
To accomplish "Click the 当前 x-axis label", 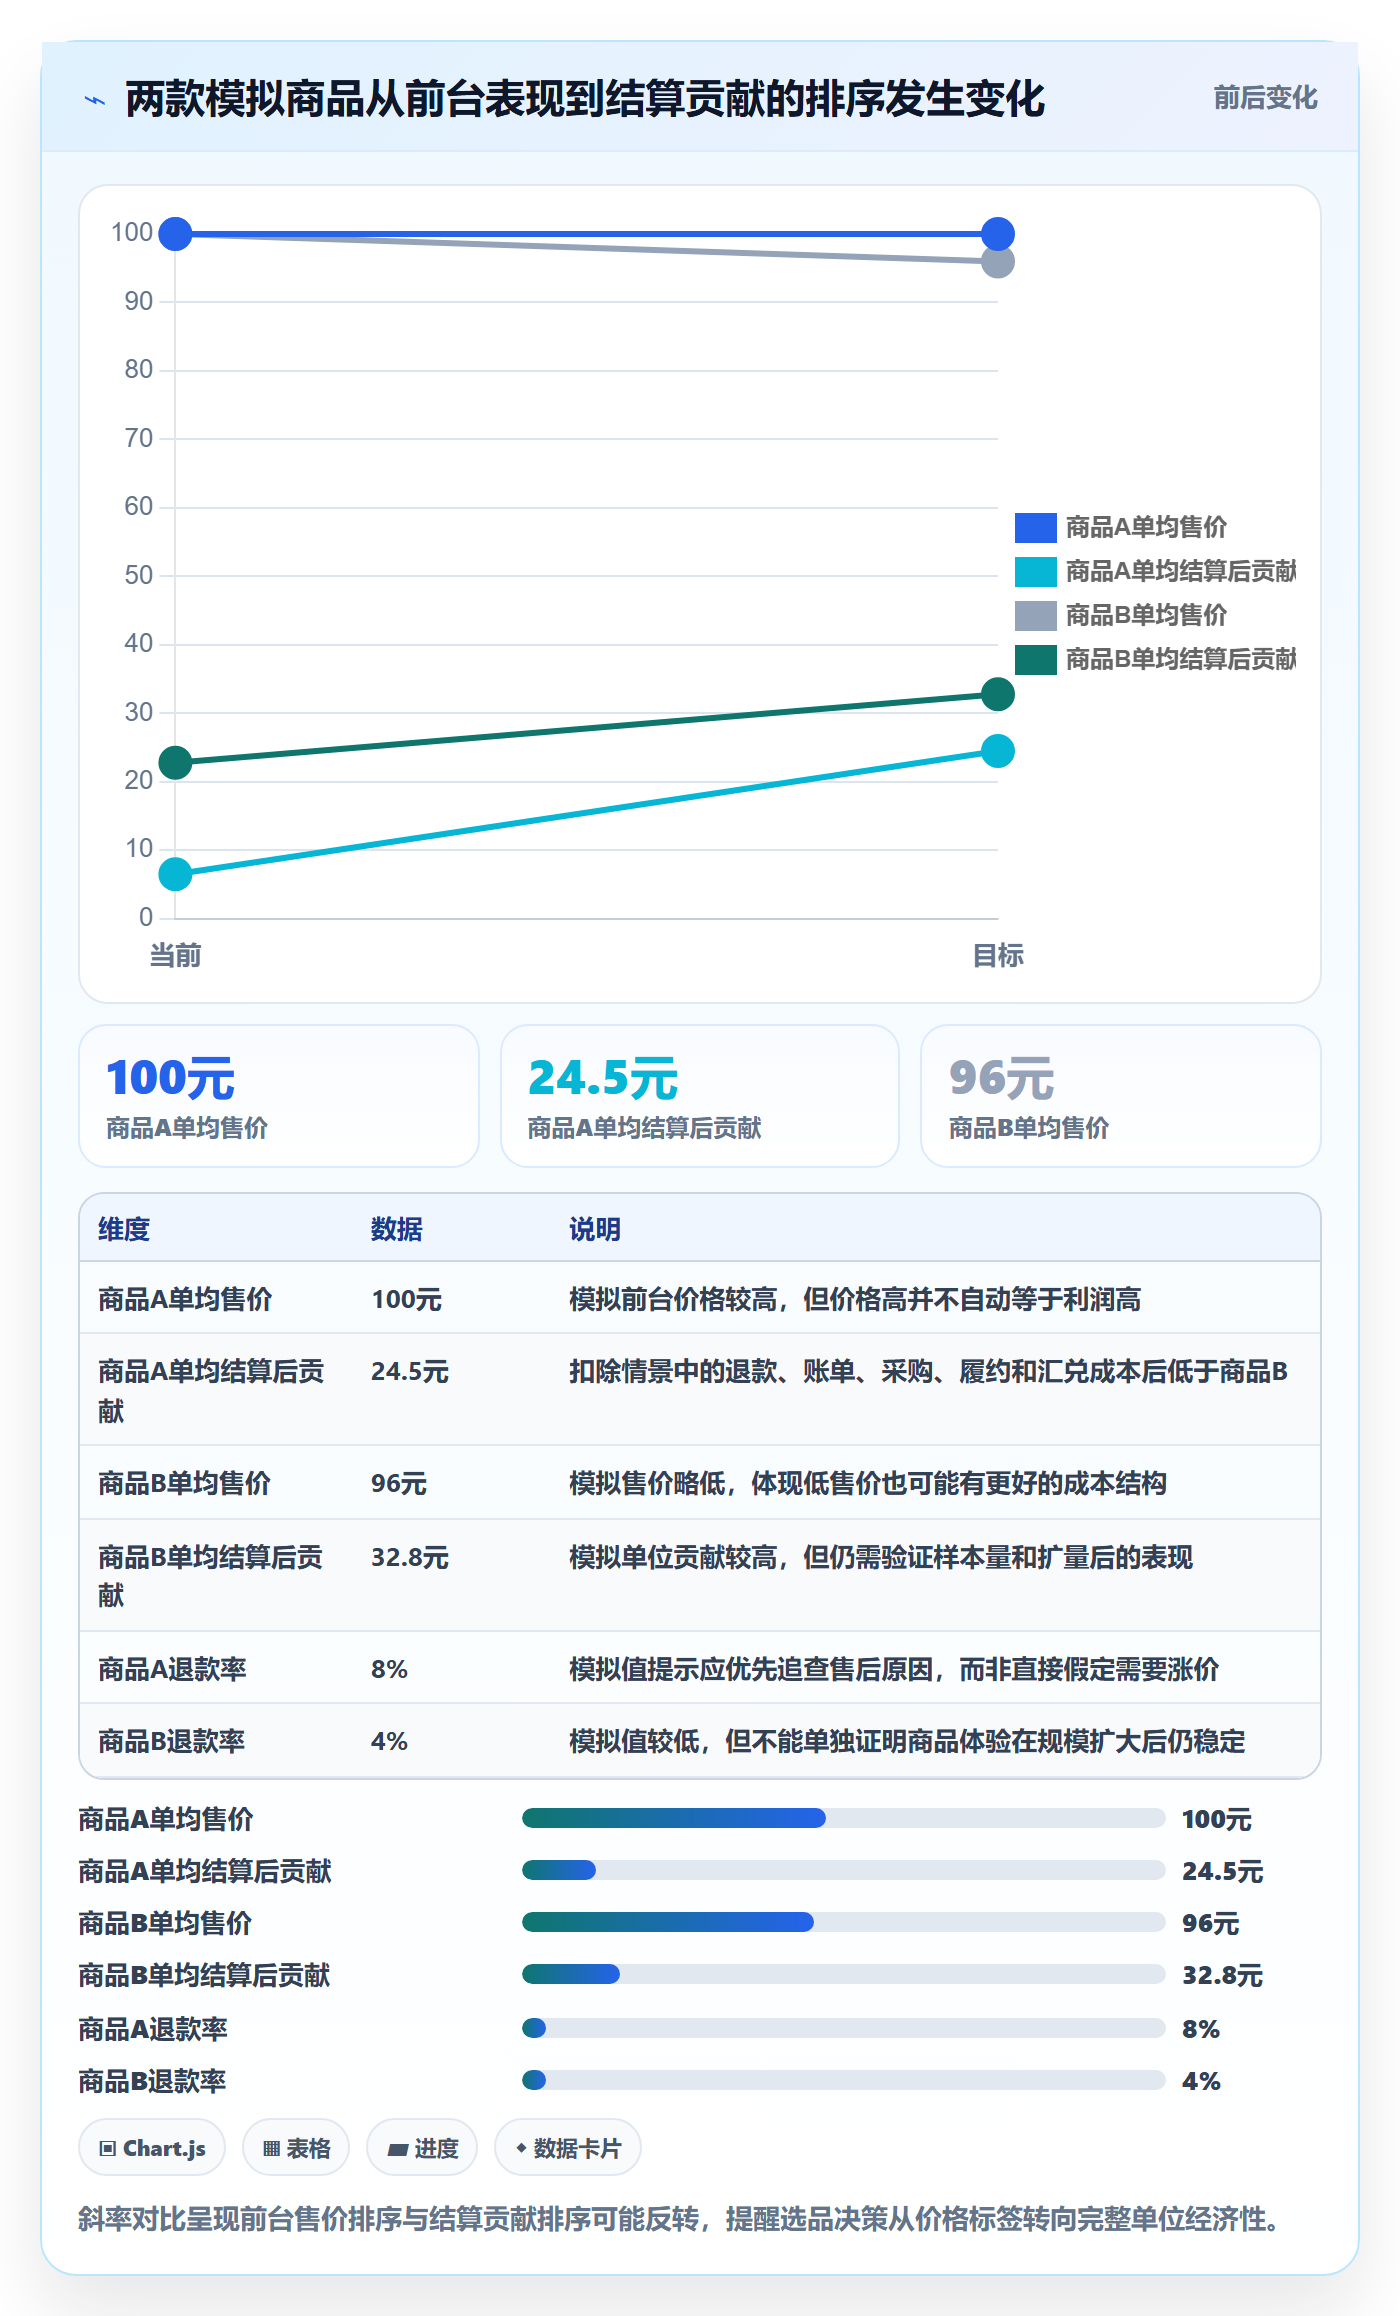I will click(x=175, y=956).
